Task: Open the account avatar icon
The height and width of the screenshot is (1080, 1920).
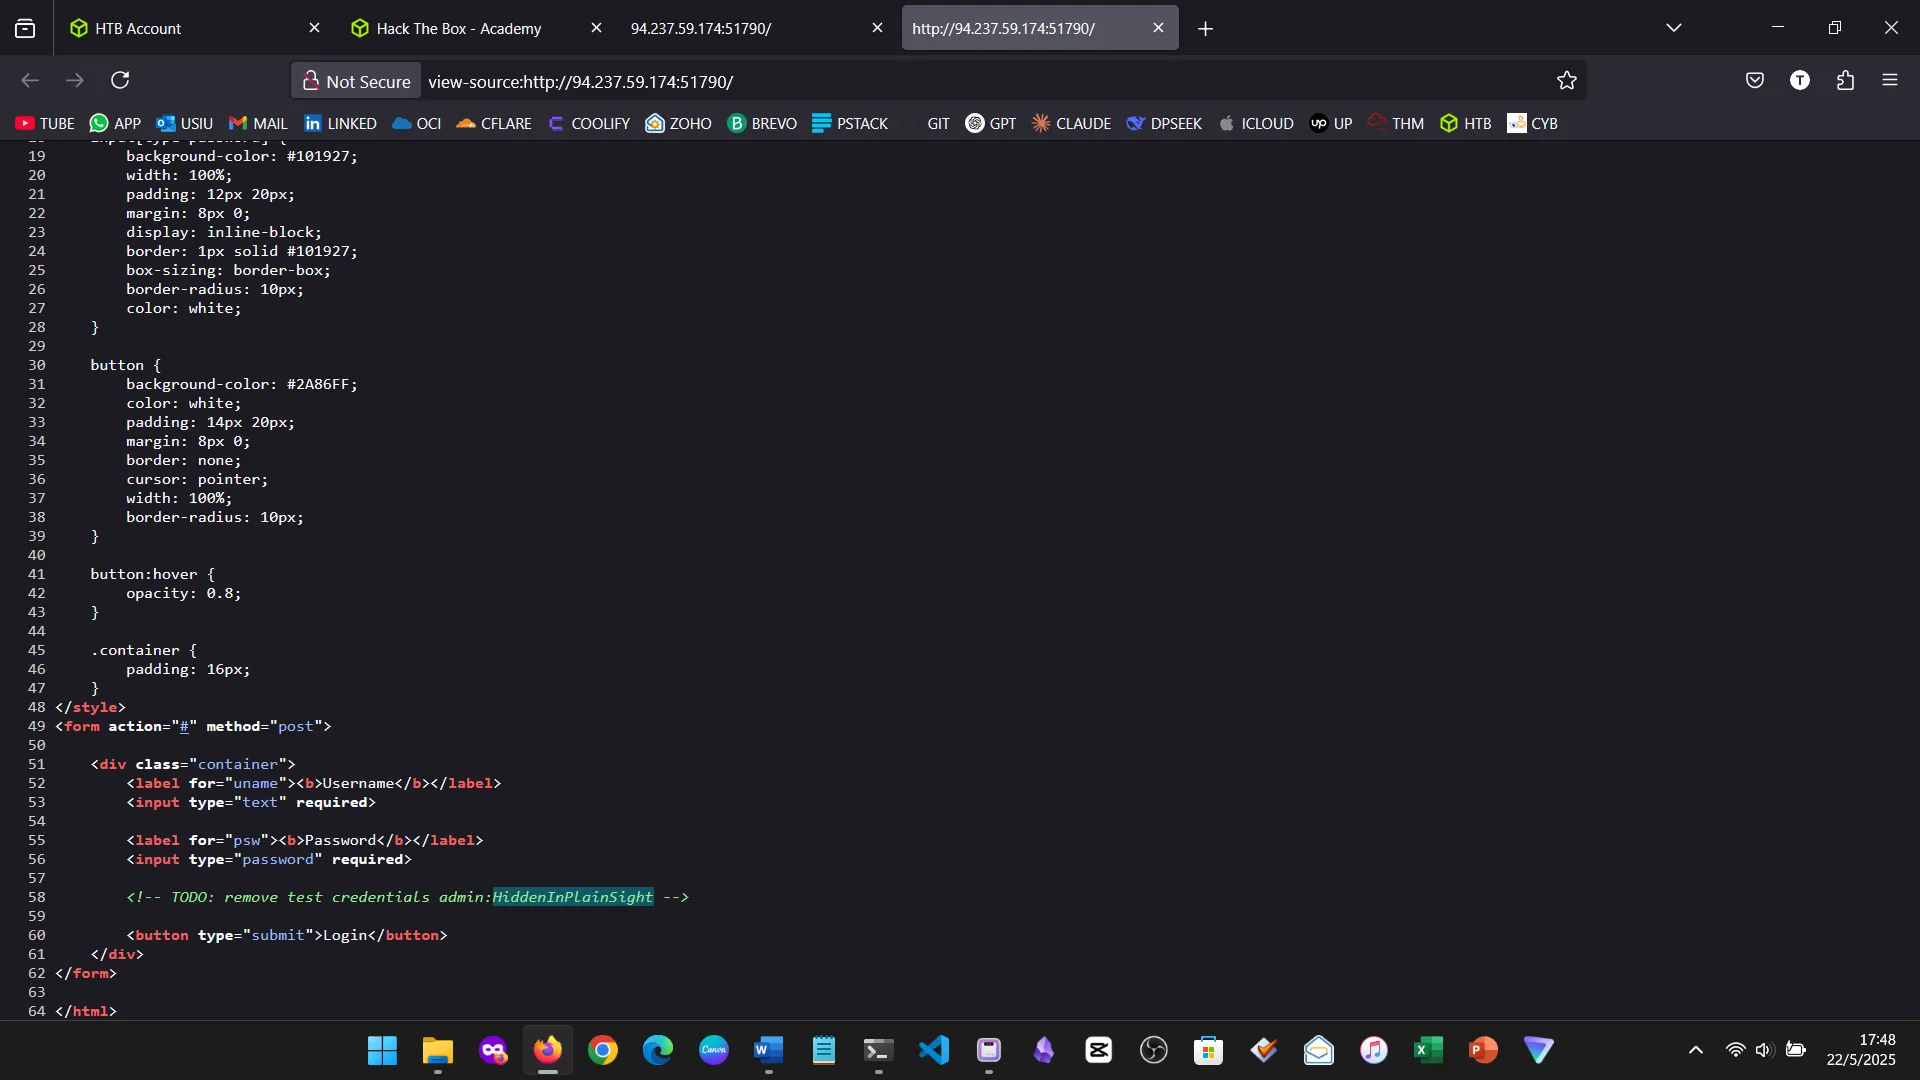Action: pos(1800,81)
